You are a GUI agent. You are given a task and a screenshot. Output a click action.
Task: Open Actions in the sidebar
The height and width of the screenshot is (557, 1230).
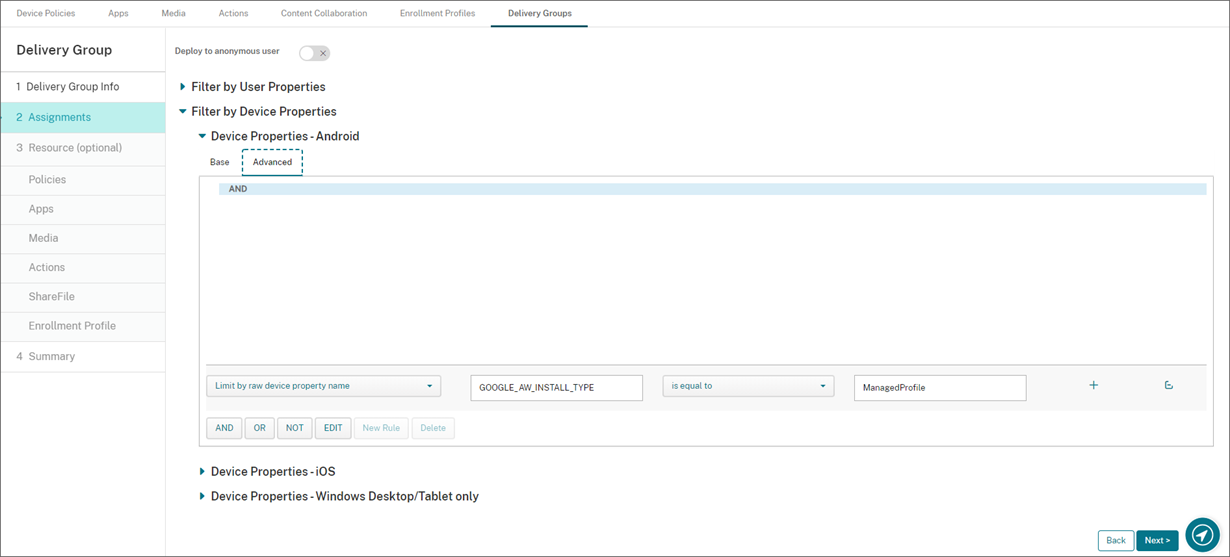point(83,267)
